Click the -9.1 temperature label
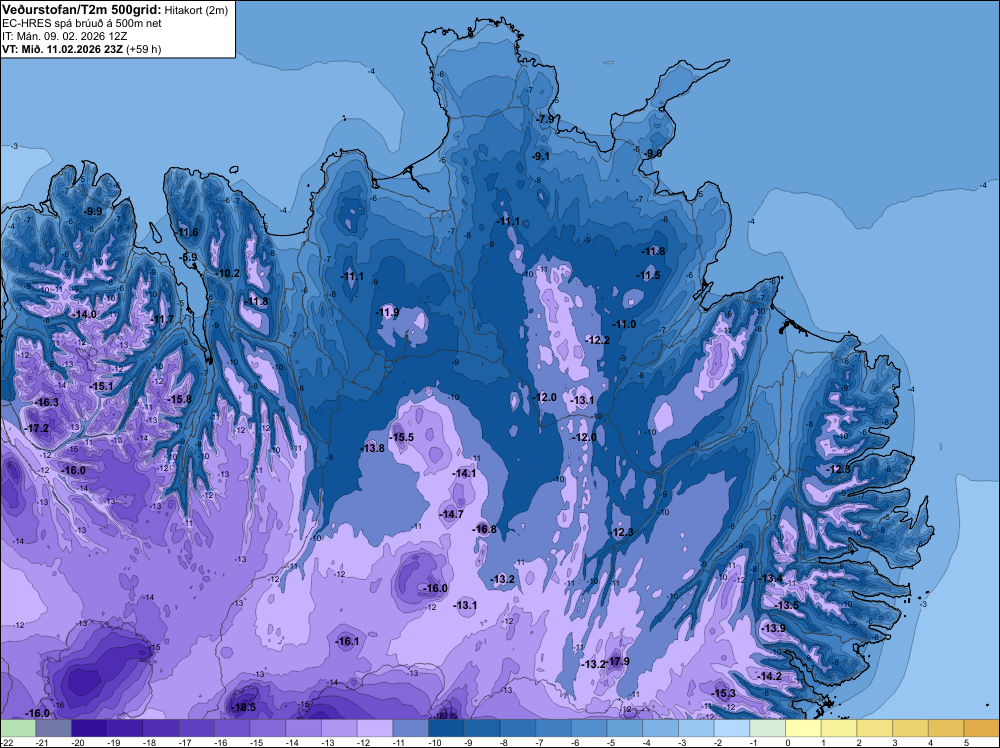1000x748 pixels. pyautogui.click(x=541, y=156)
